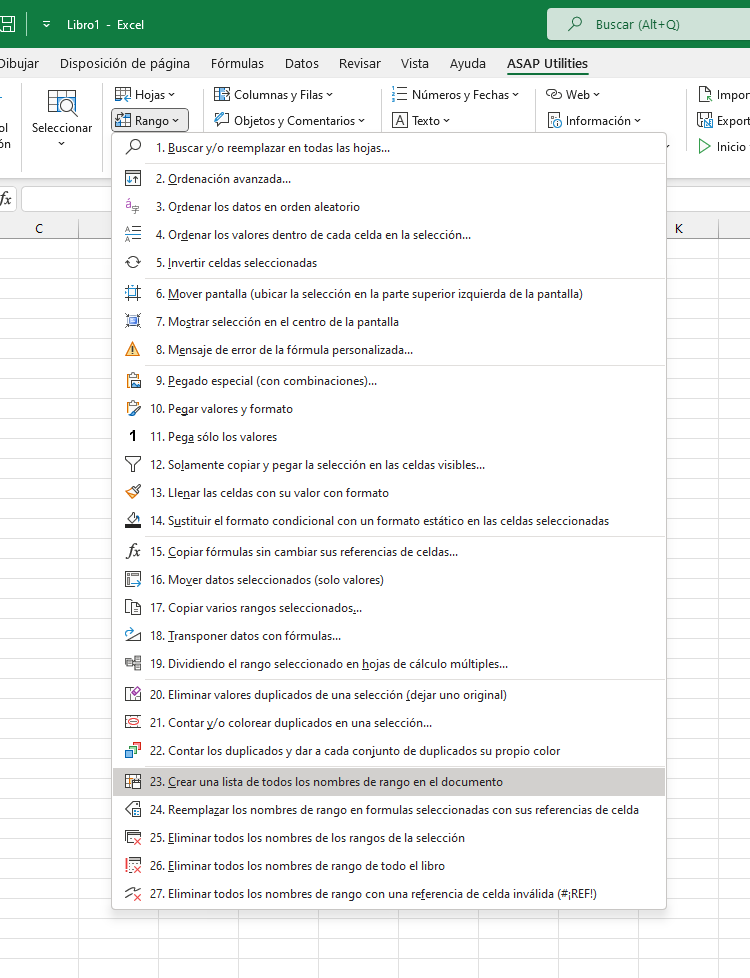Open the Hojas dropdown
The height and width of the screenshot is (978, 750).
145,95
